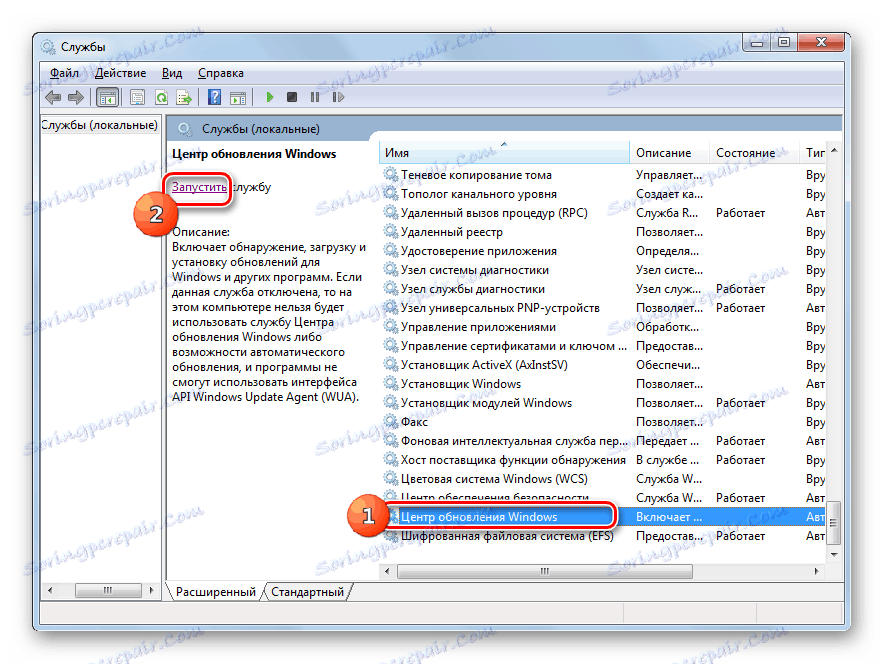Screen dimensions: 884x664
Task: Click the horizontal scrollbar thumb under the services list
Action: coord(545,571)
